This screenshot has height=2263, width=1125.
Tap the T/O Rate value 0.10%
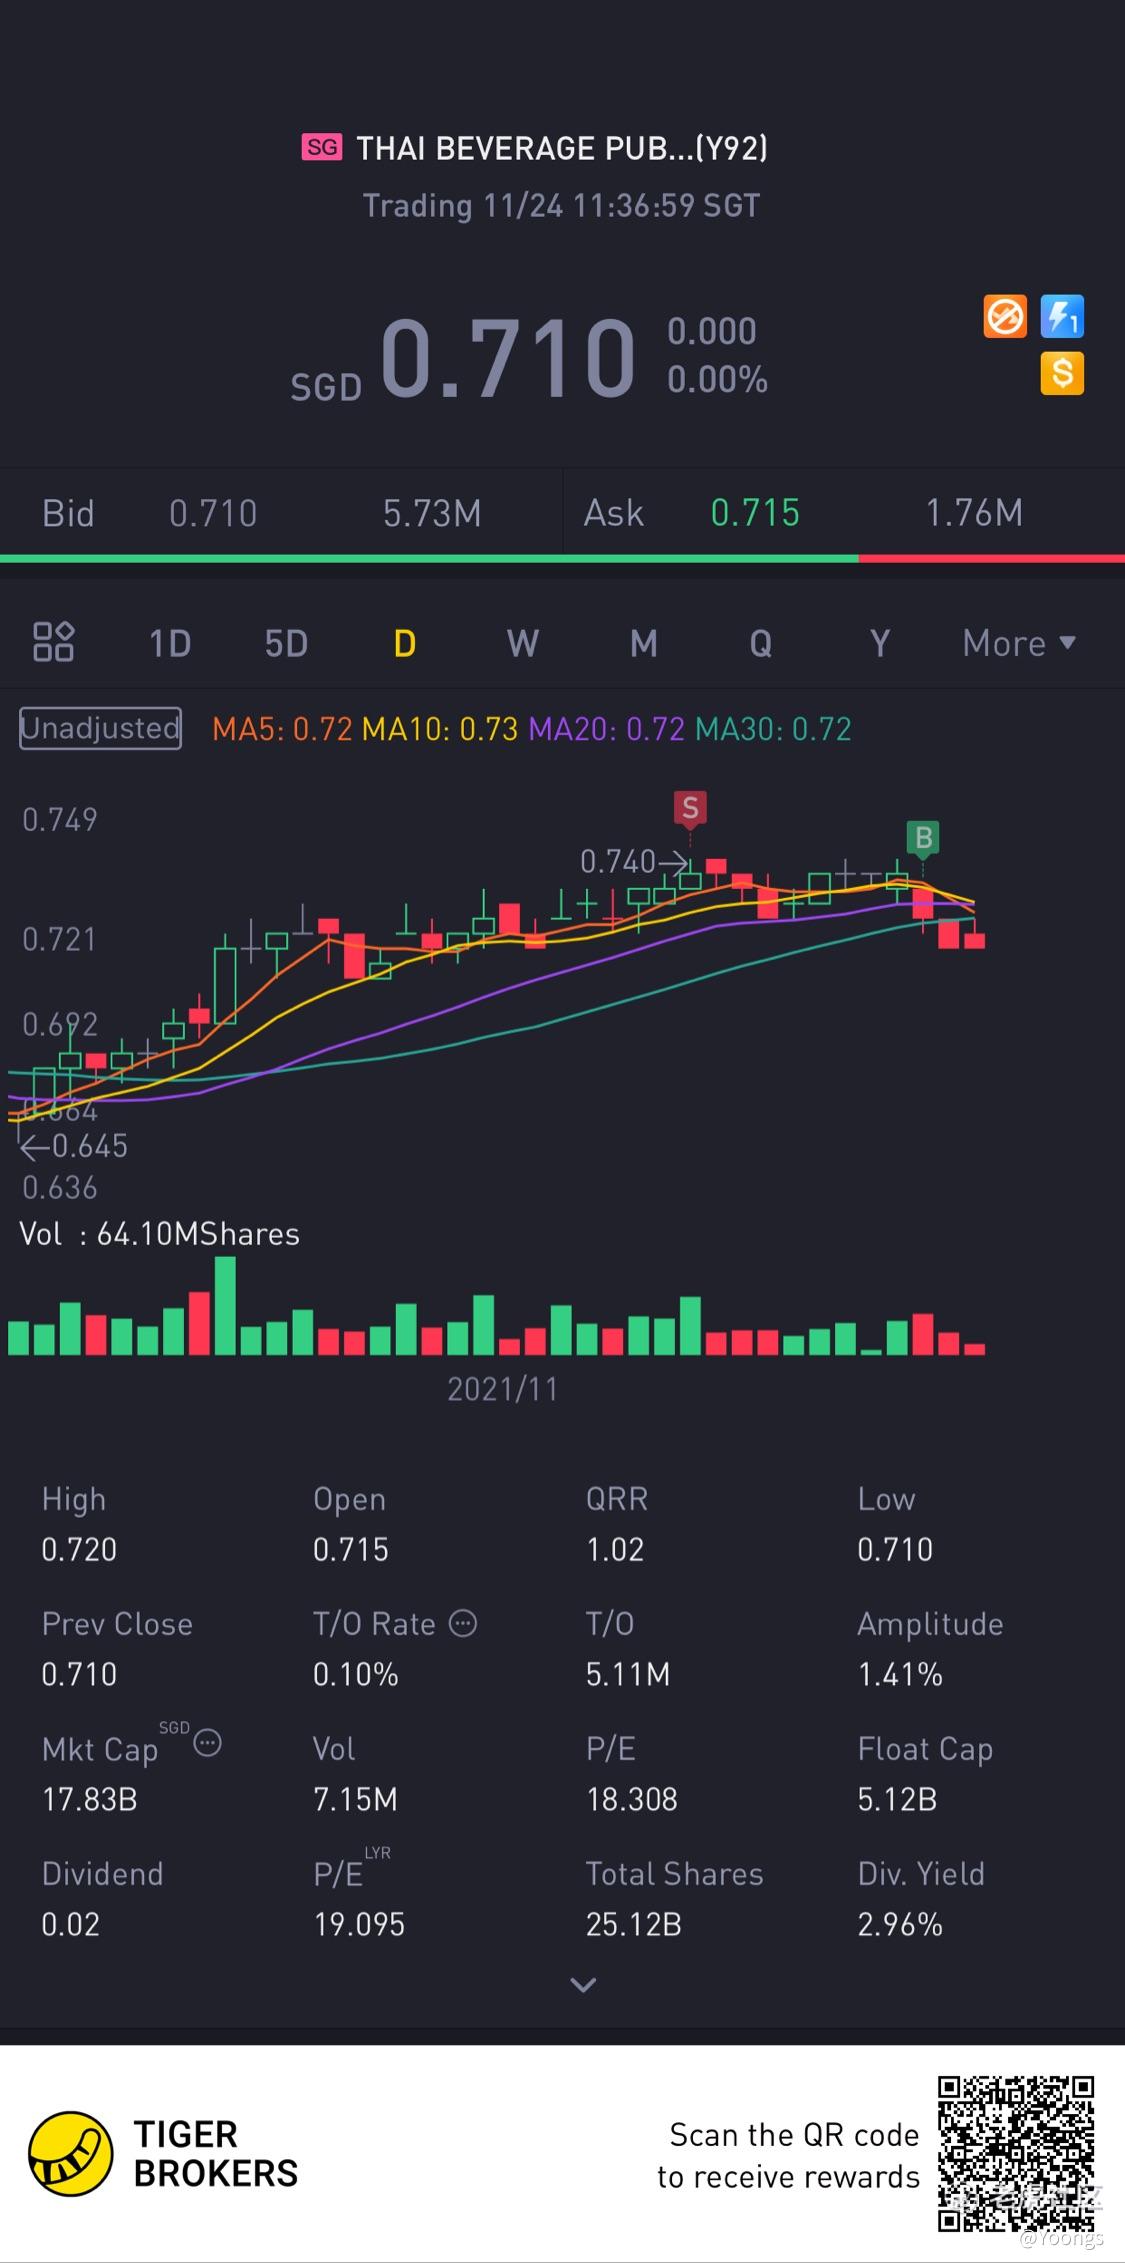coord(356,1674)
